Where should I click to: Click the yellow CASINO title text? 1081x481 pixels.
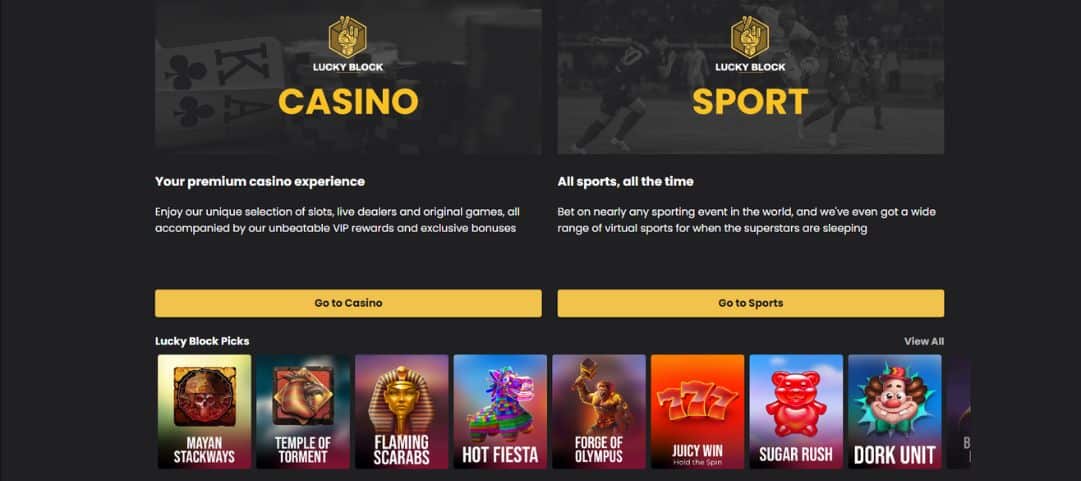click(348, 102)
